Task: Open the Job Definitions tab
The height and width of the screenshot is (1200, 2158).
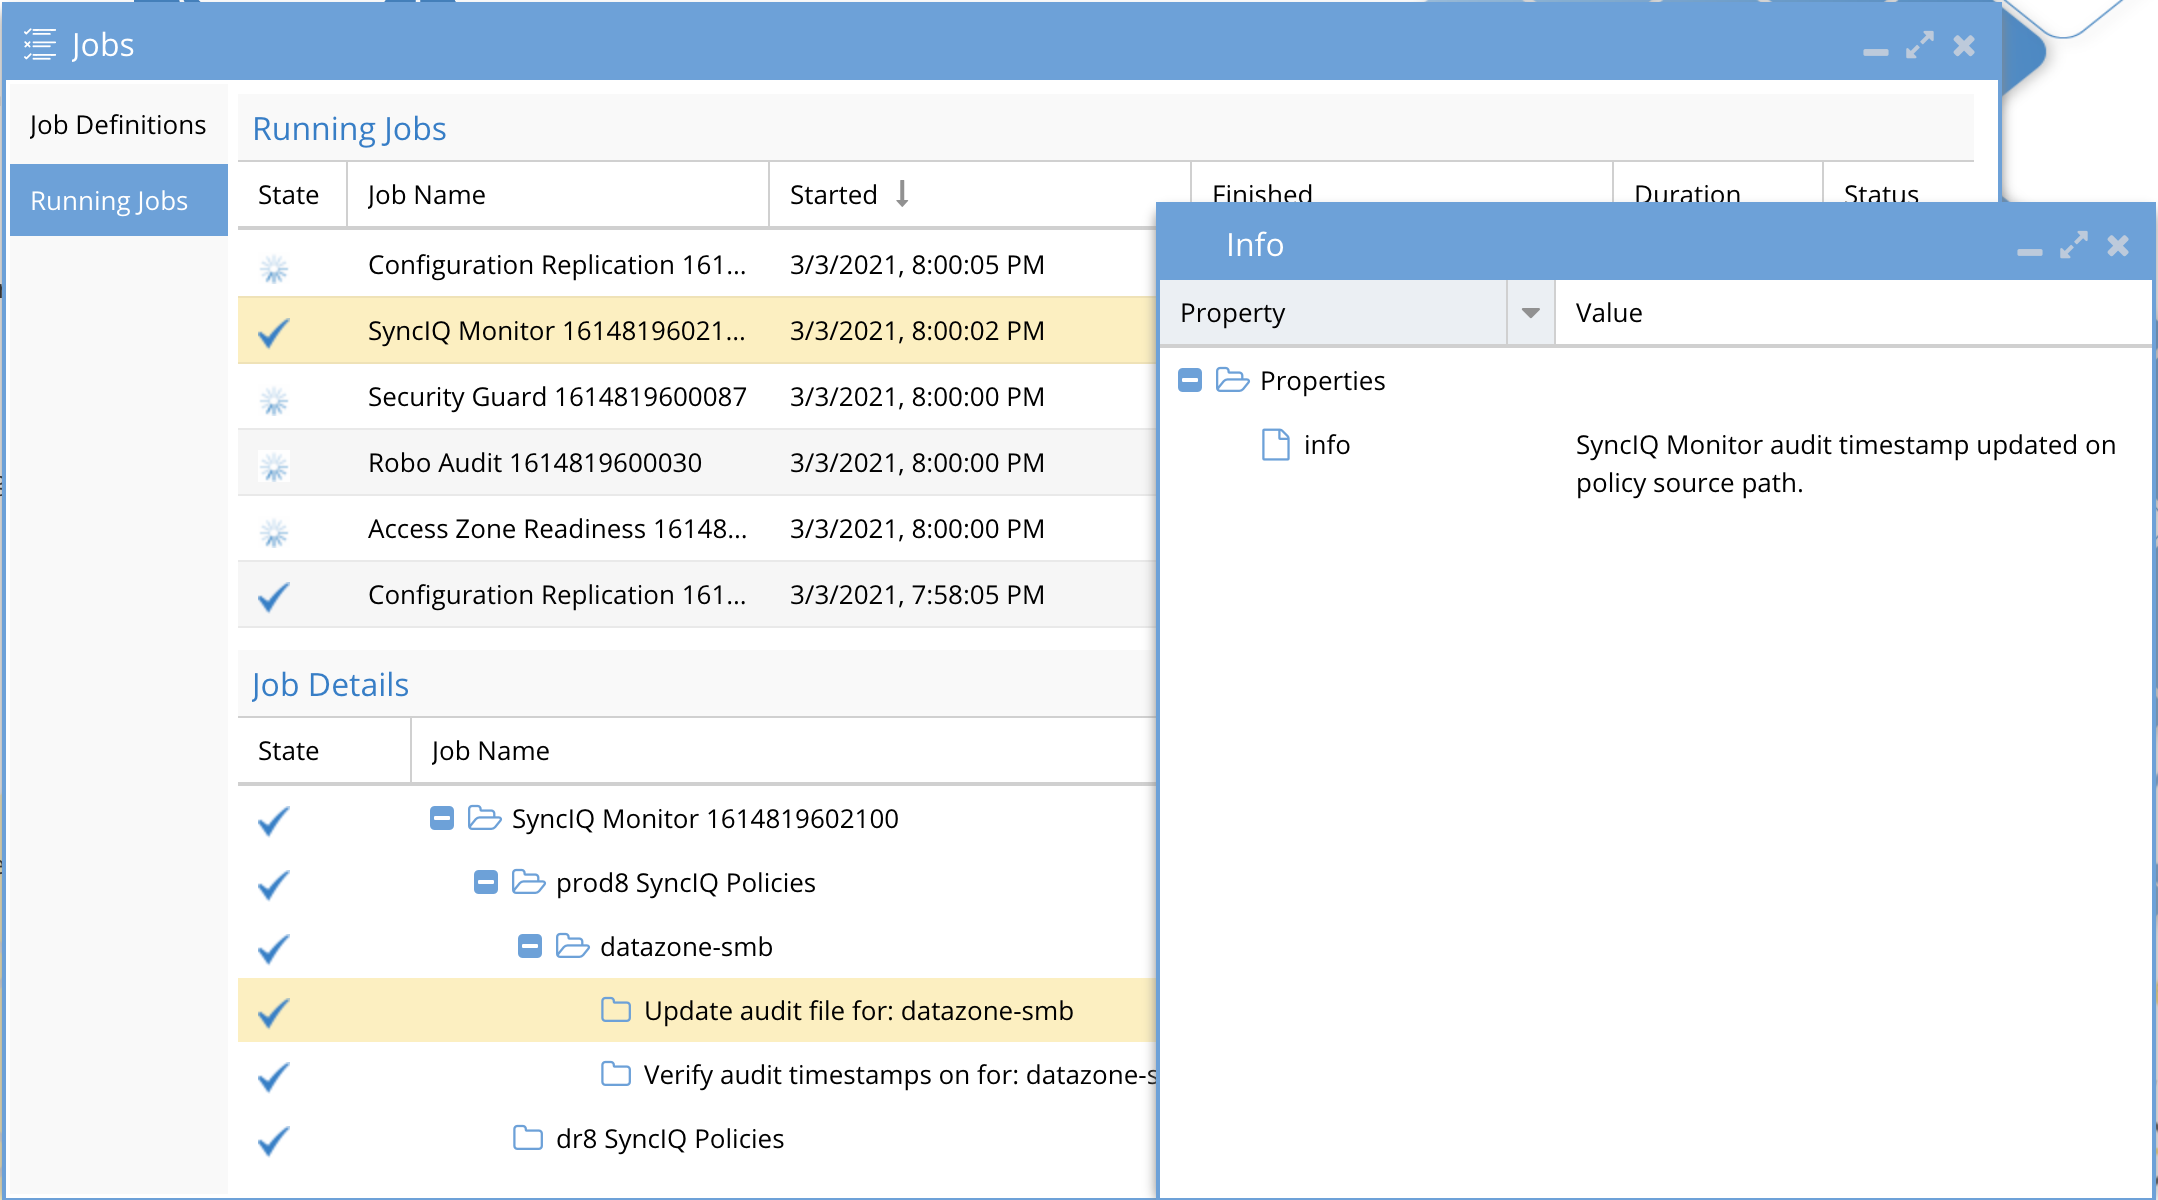Action: coord(118,125)
